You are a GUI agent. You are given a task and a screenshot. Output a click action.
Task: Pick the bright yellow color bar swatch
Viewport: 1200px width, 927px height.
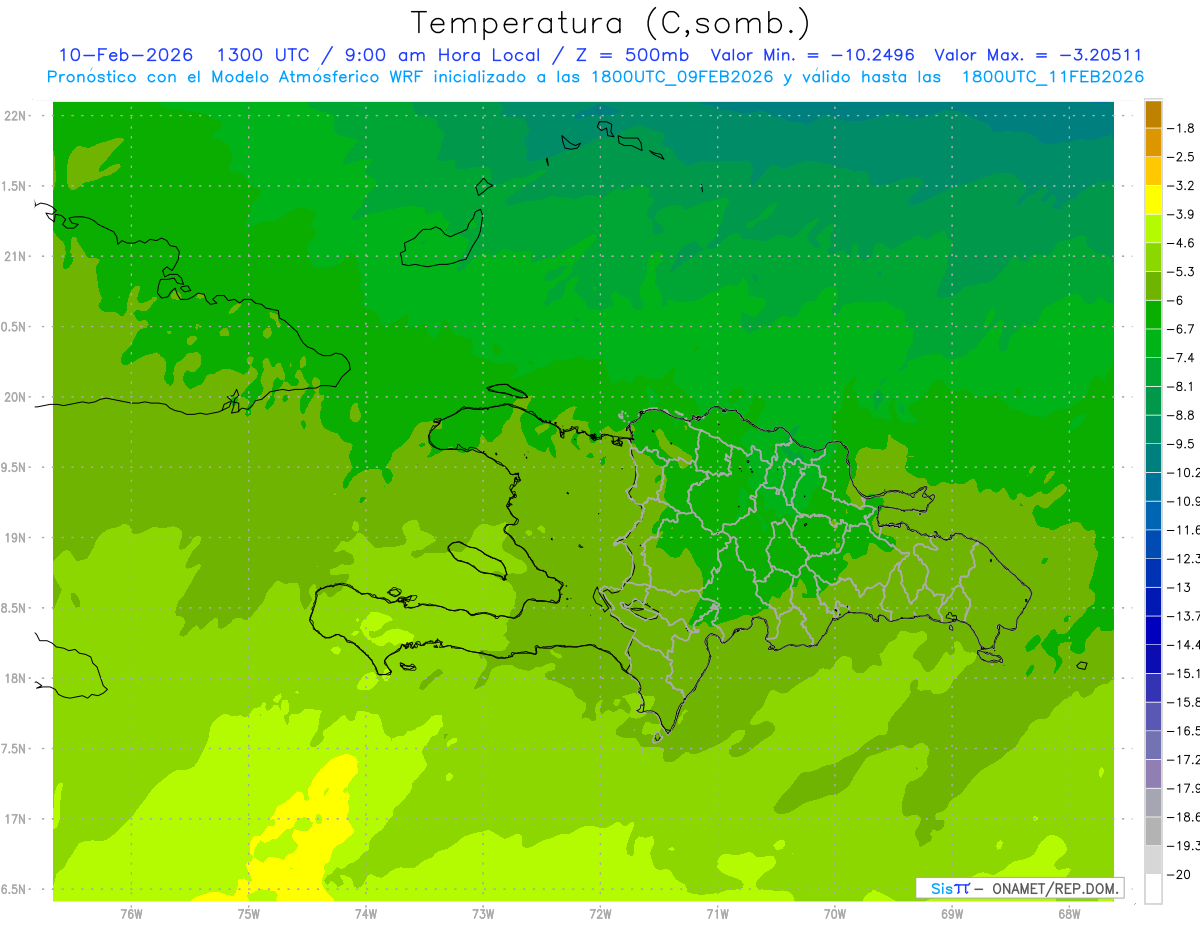click(1153, 200)
